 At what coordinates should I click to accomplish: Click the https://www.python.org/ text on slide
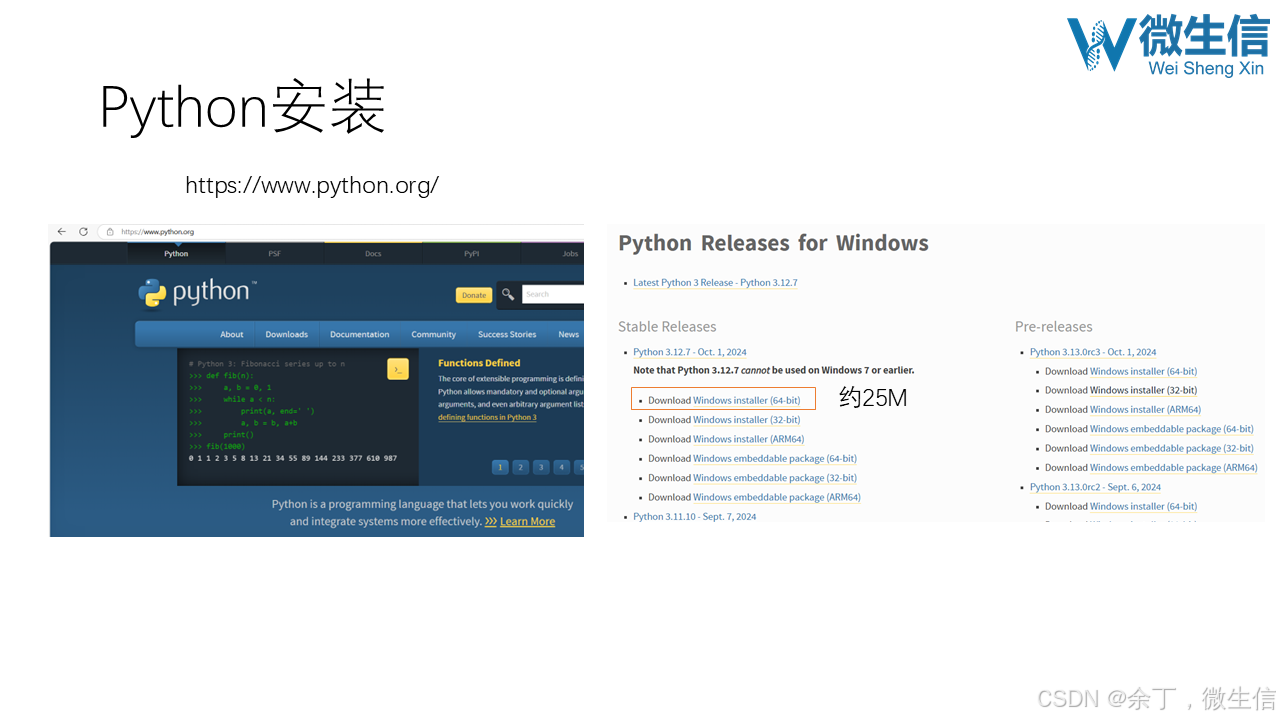tap(312, 186)
